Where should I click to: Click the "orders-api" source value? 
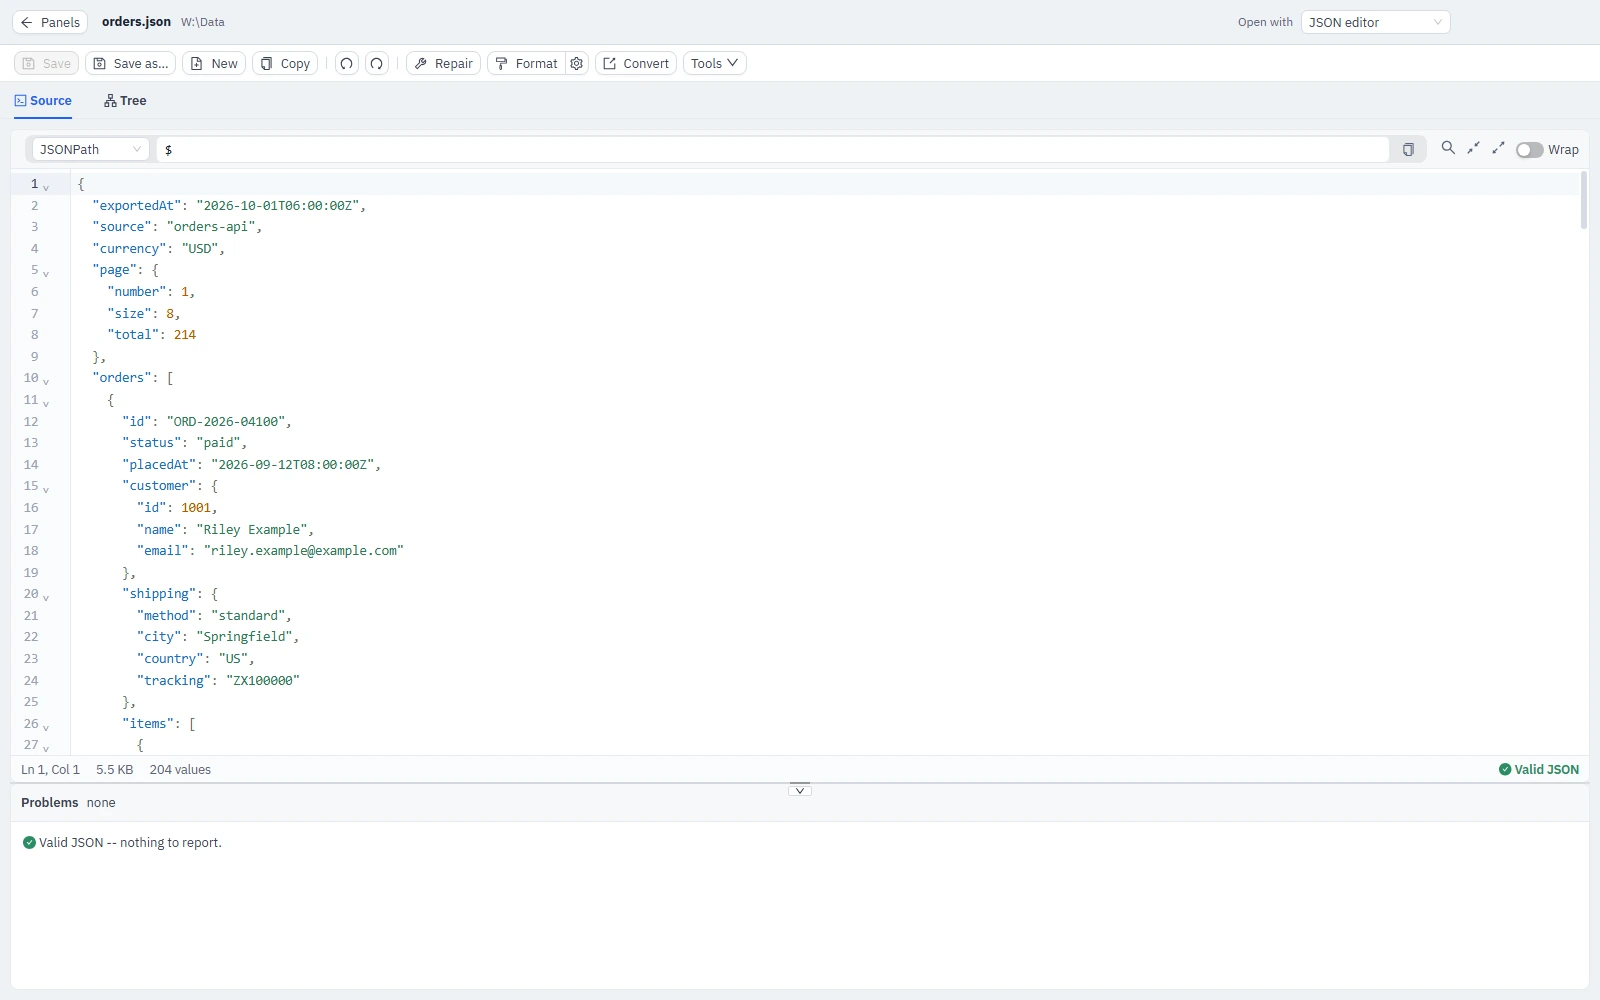211,227
